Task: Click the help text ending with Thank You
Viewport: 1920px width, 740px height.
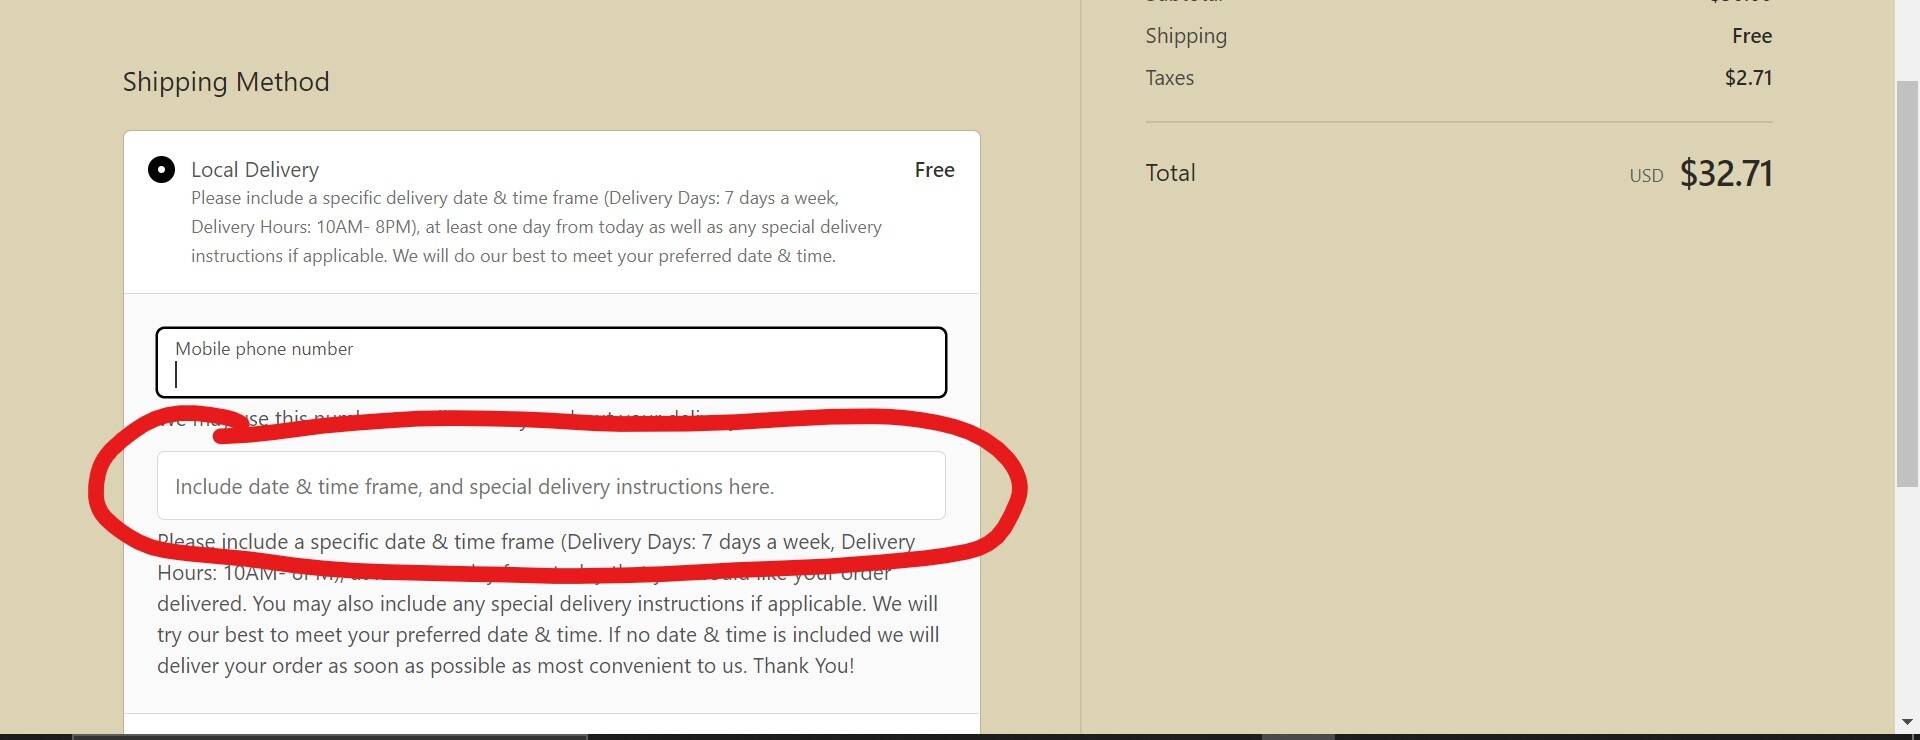Action: (x=548, y=635)
